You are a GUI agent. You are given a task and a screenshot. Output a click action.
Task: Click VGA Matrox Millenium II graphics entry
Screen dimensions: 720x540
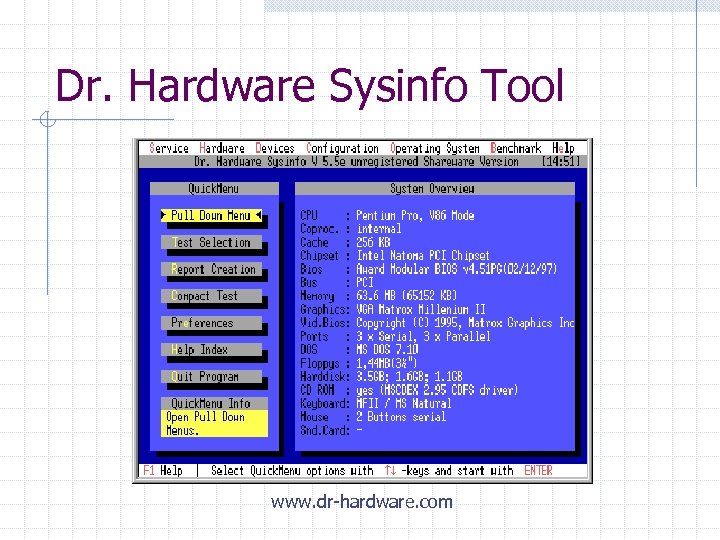421,309
